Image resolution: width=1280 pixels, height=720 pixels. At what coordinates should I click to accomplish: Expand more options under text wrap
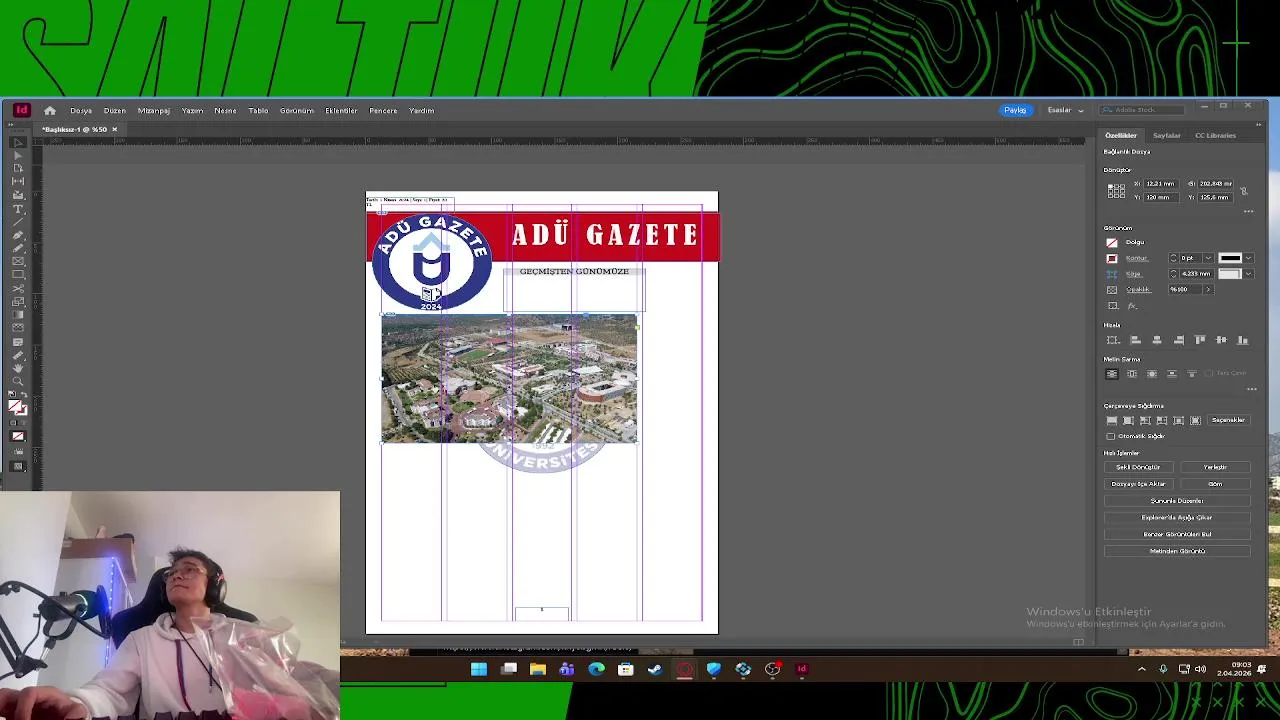point(1251,389)
